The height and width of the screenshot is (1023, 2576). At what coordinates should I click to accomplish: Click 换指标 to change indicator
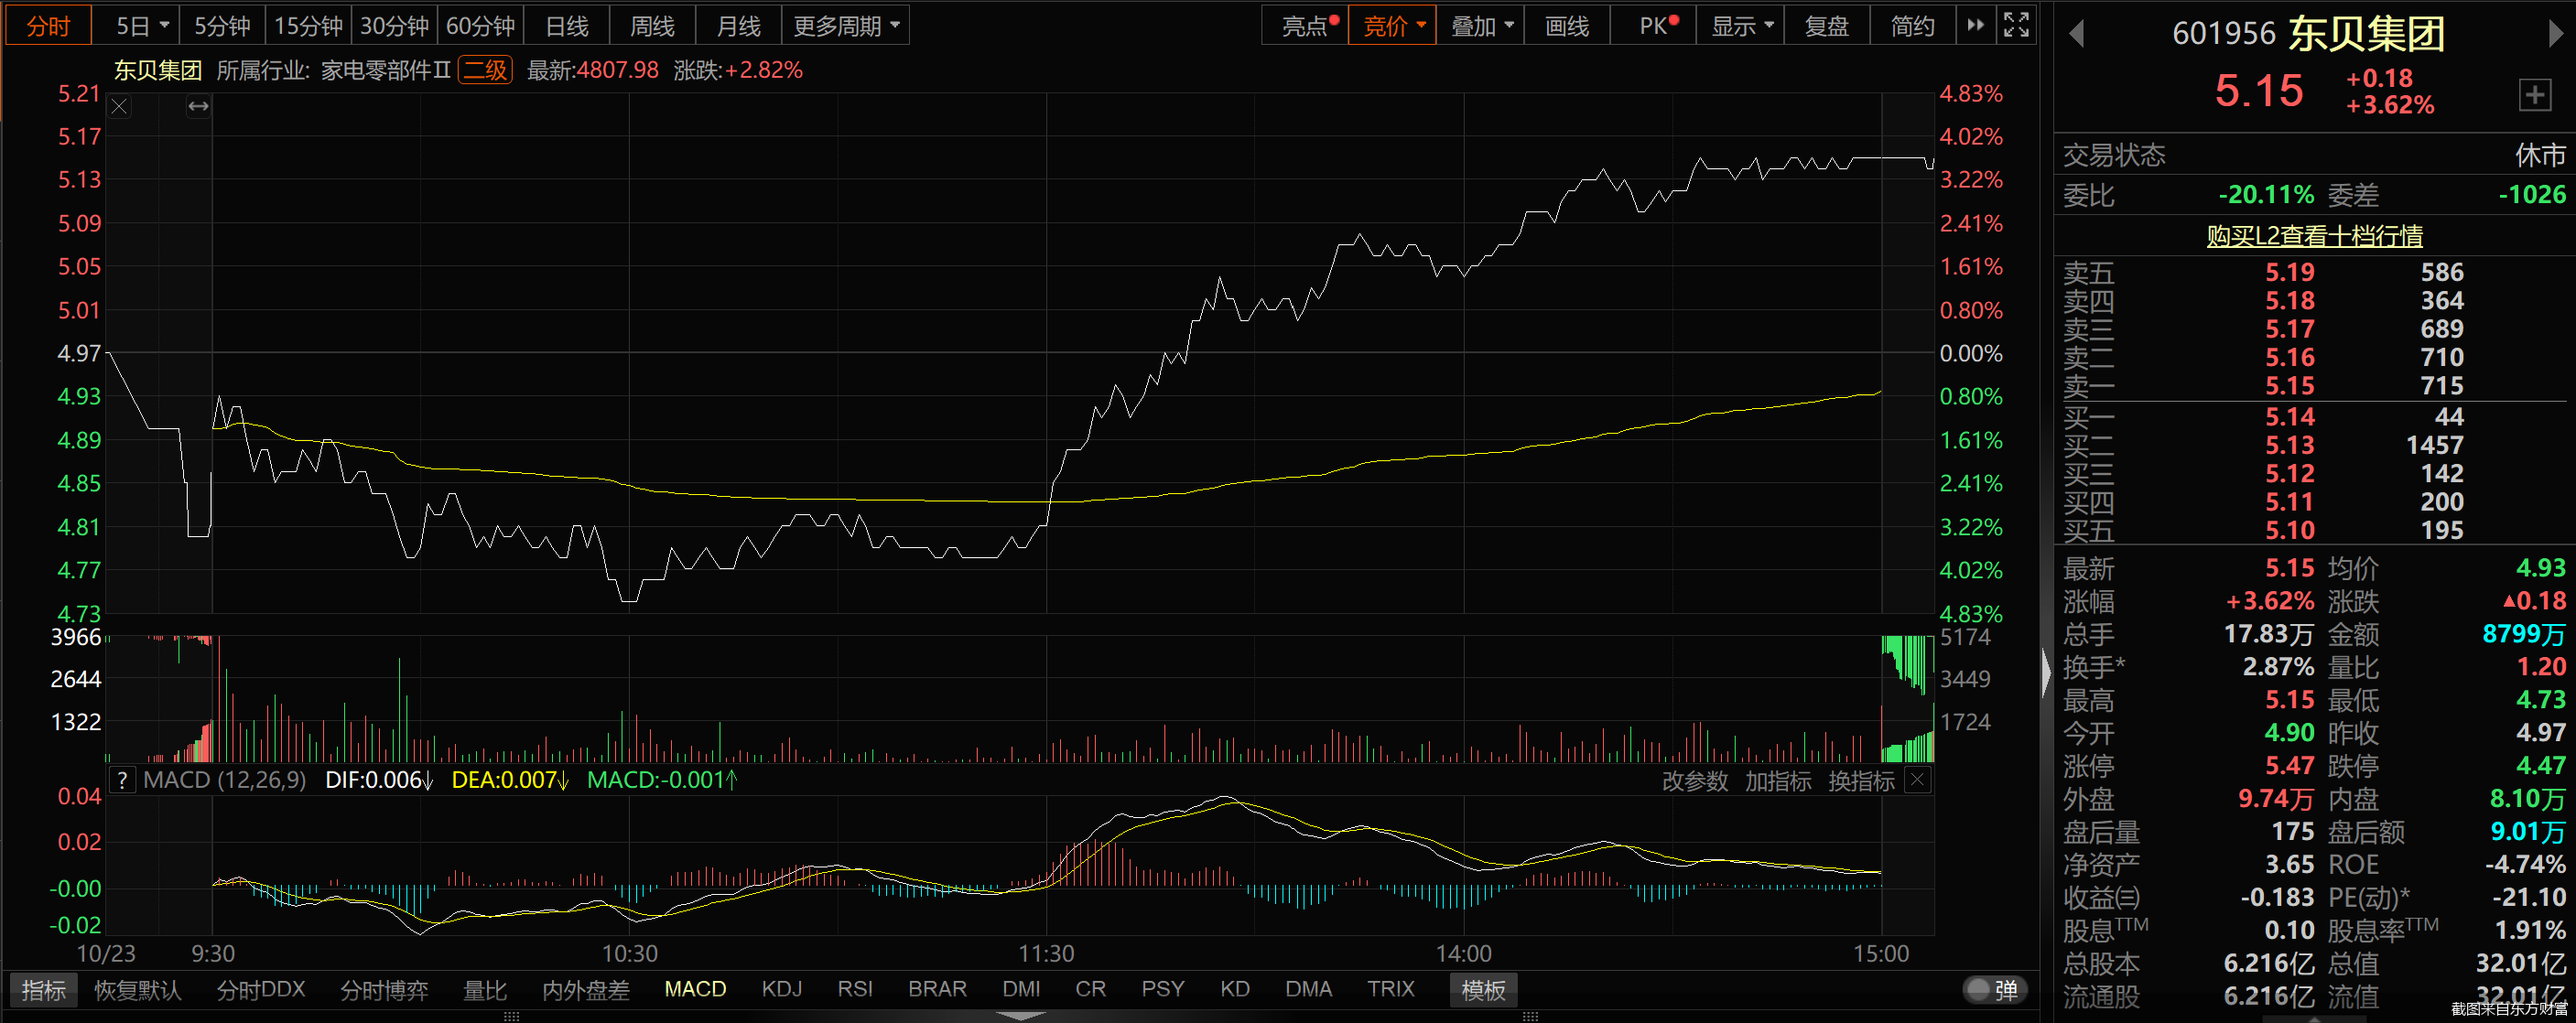1861,781
